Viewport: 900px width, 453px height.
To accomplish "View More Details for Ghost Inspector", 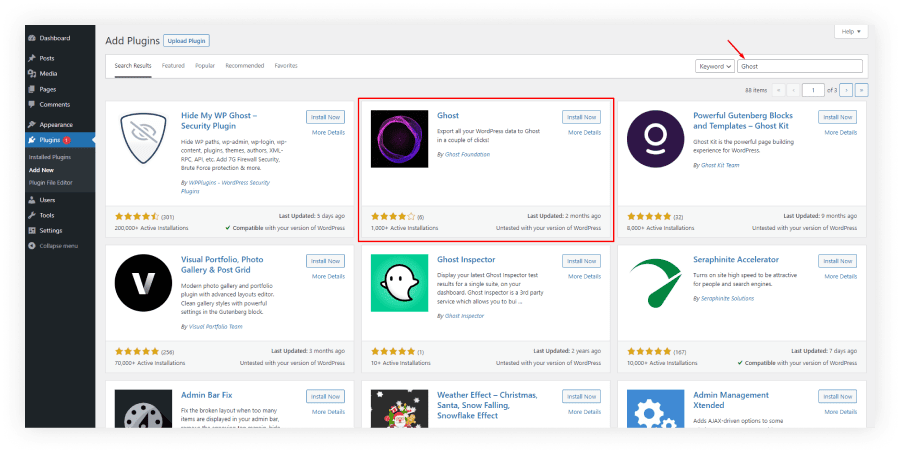I will [x=584, y=277].
